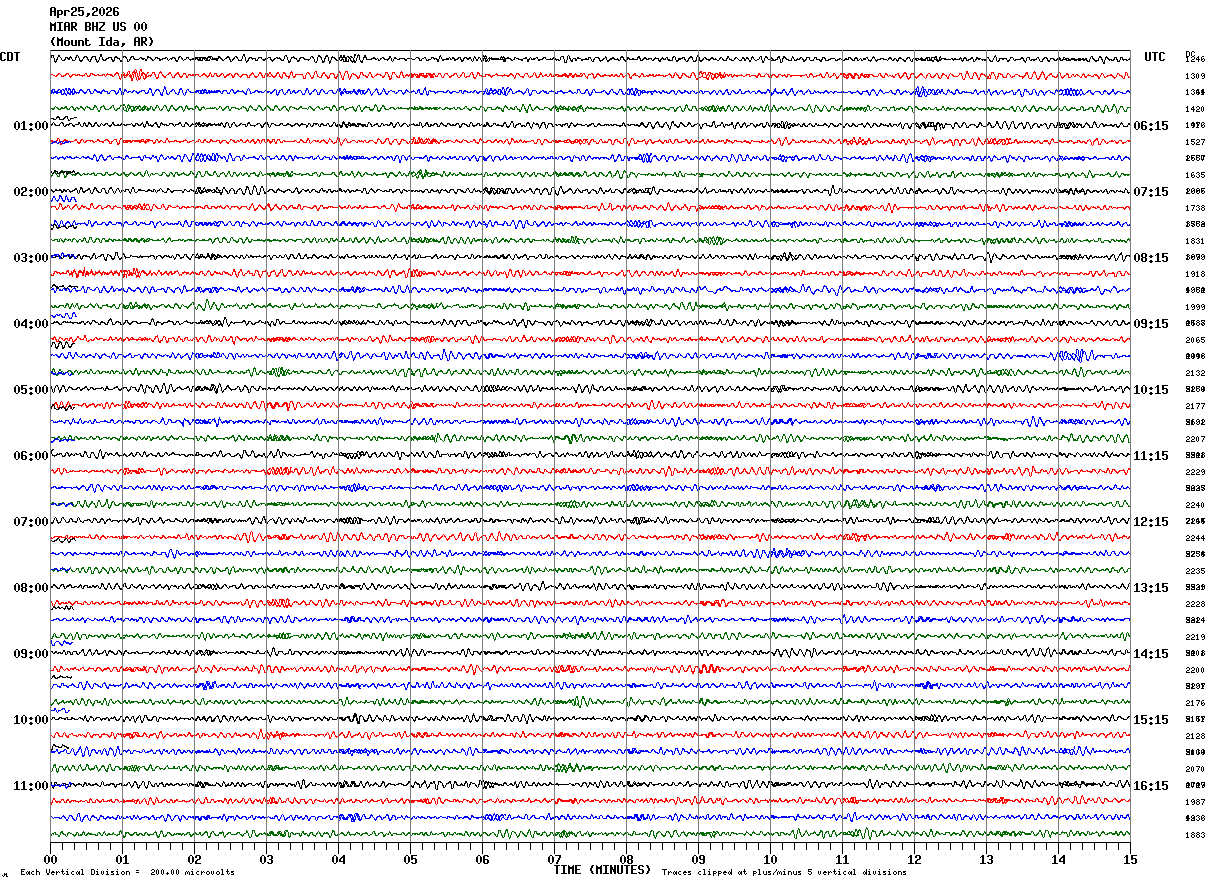Click the DC offset value '1309'
Screen dimensions: 1210x886
[1195, 76]
